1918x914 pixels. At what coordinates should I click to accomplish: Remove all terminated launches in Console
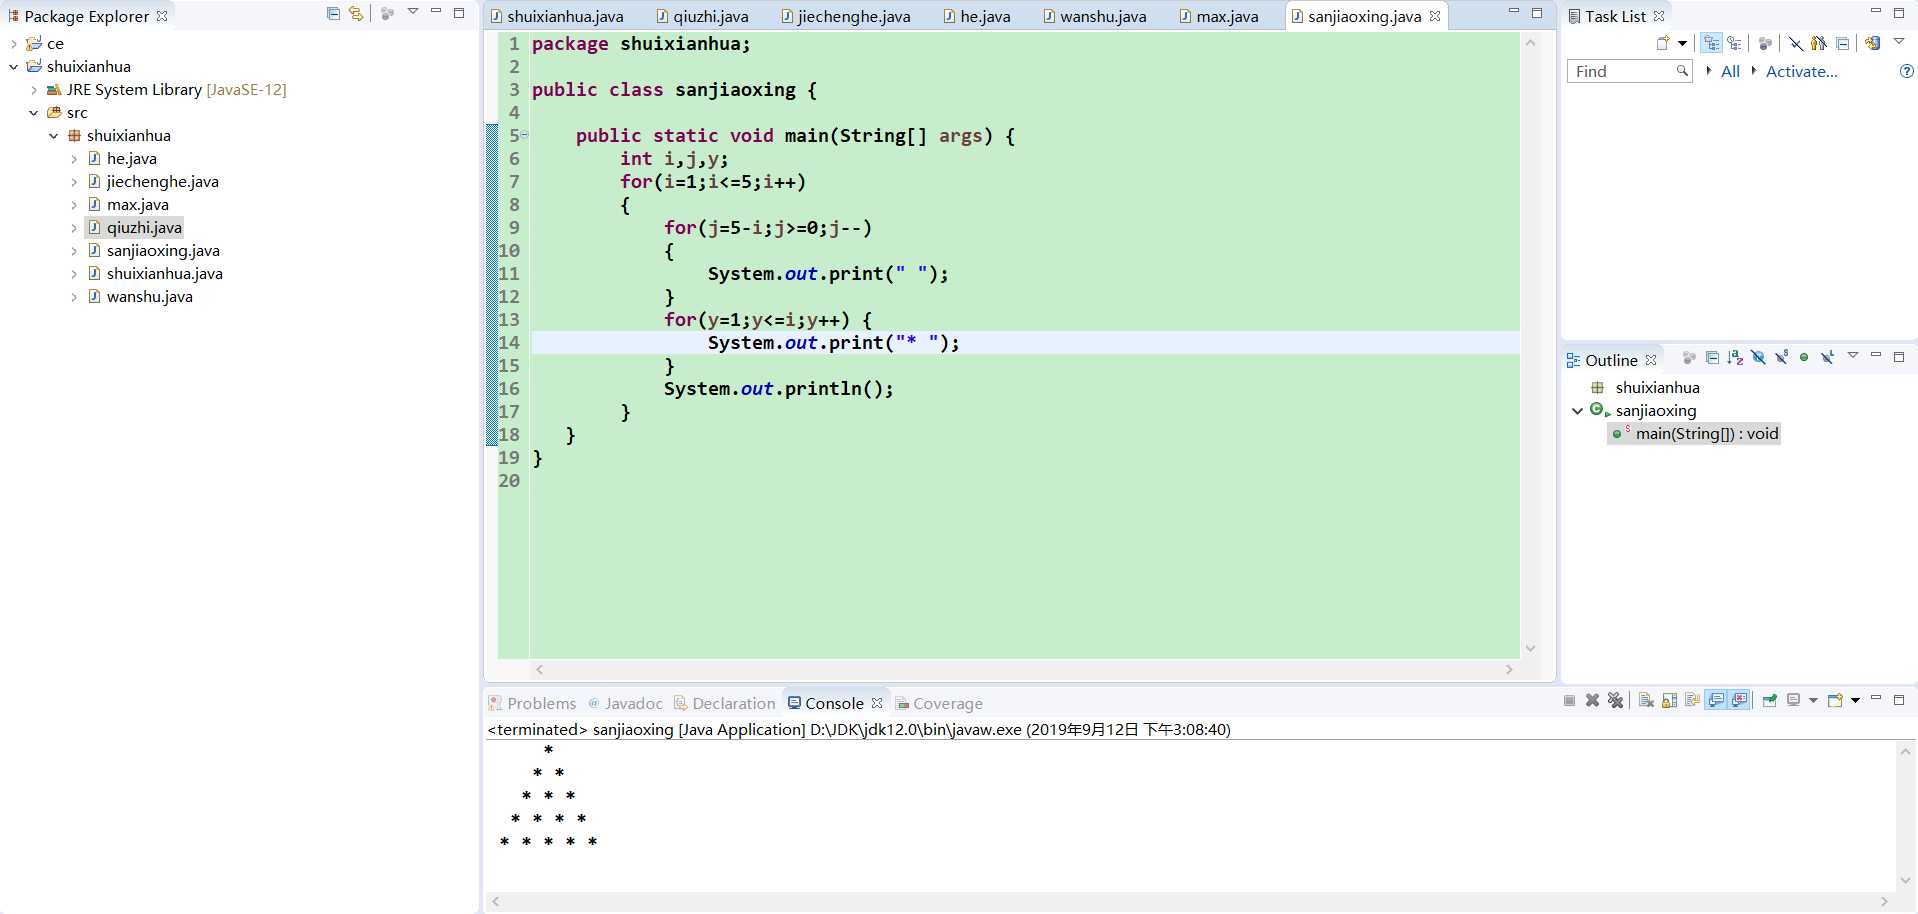(1615, 701)
